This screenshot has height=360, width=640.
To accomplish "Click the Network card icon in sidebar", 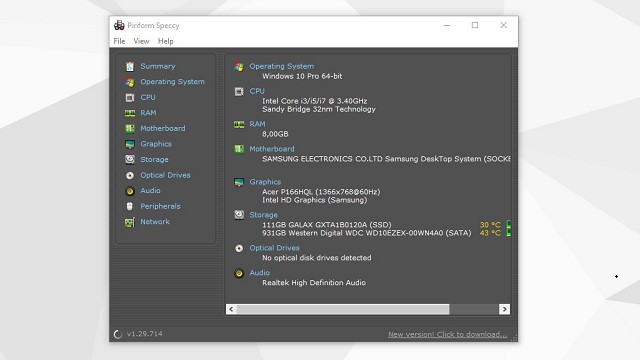I will [x=130, y=222].
